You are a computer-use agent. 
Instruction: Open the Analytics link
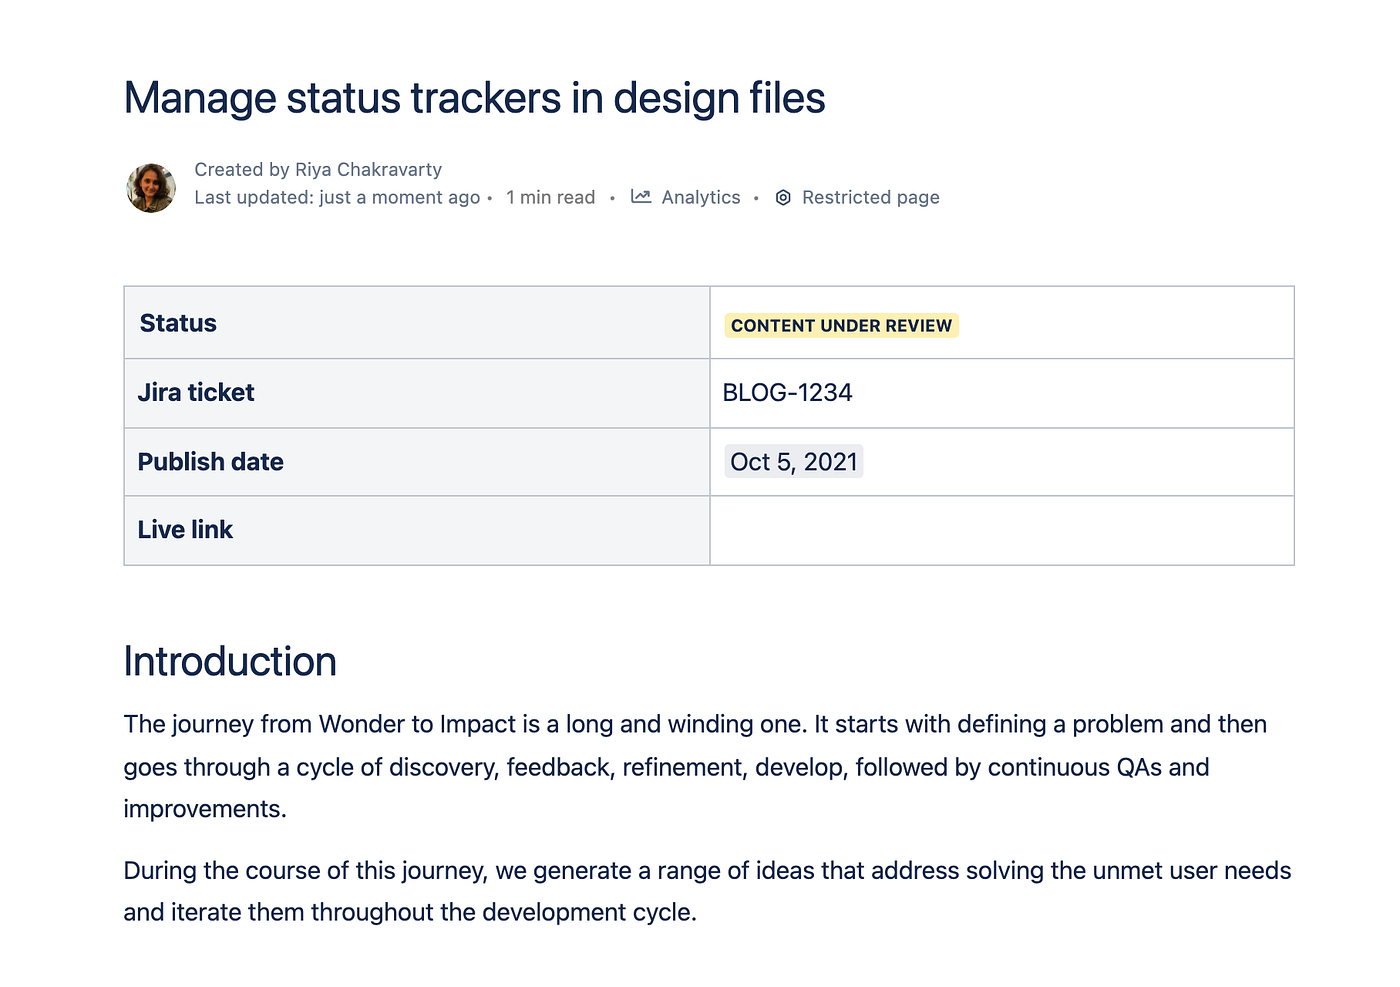(x=700, y=198)
